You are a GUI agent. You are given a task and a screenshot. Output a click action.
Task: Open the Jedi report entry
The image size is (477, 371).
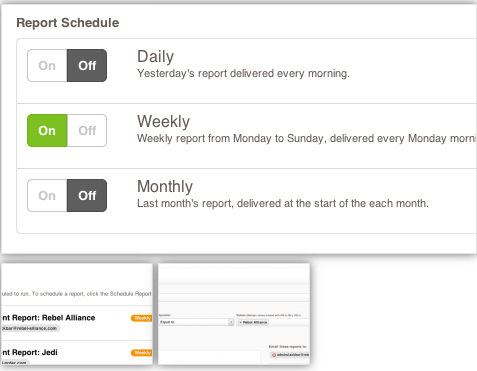[x=30, y=352]
